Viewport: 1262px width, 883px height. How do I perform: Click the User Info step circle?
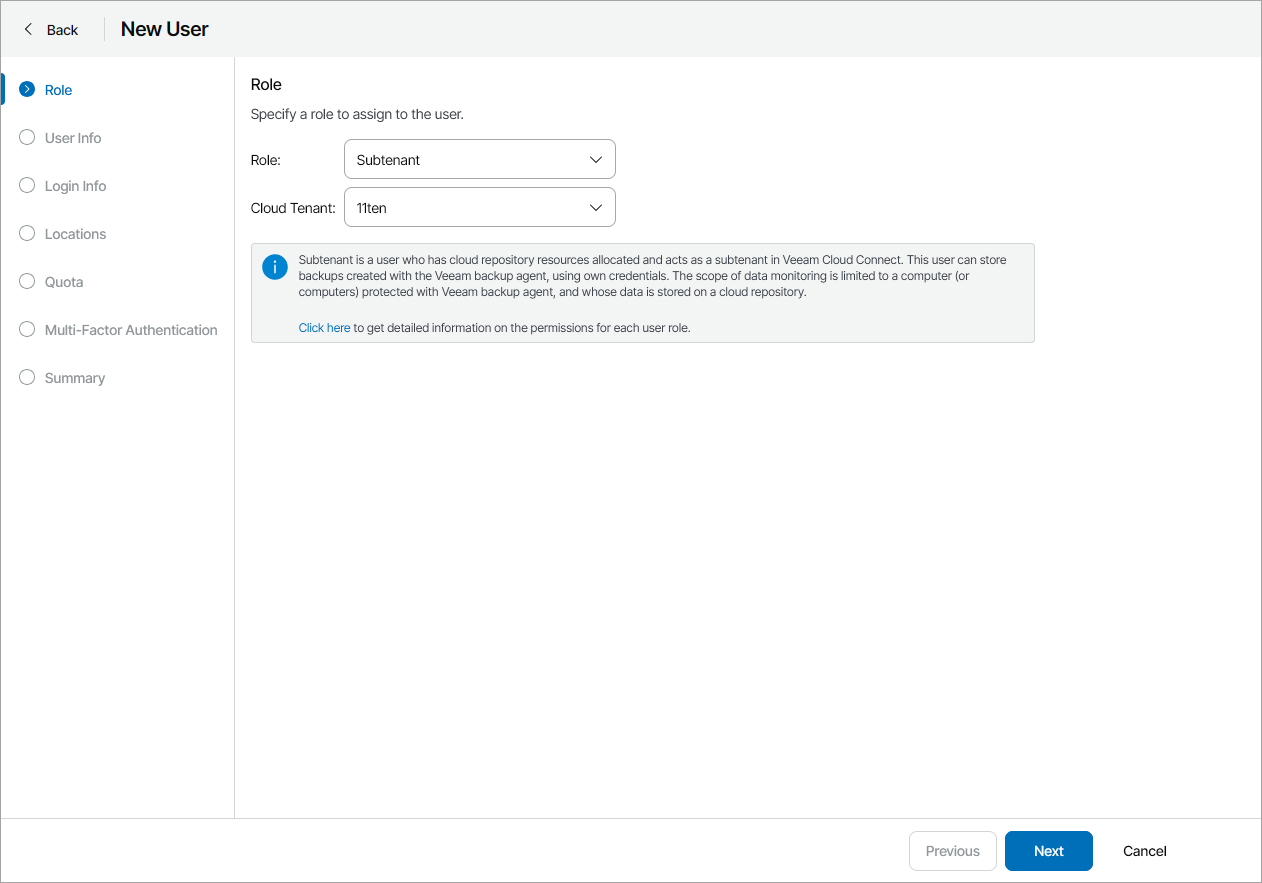coord(26,137)
